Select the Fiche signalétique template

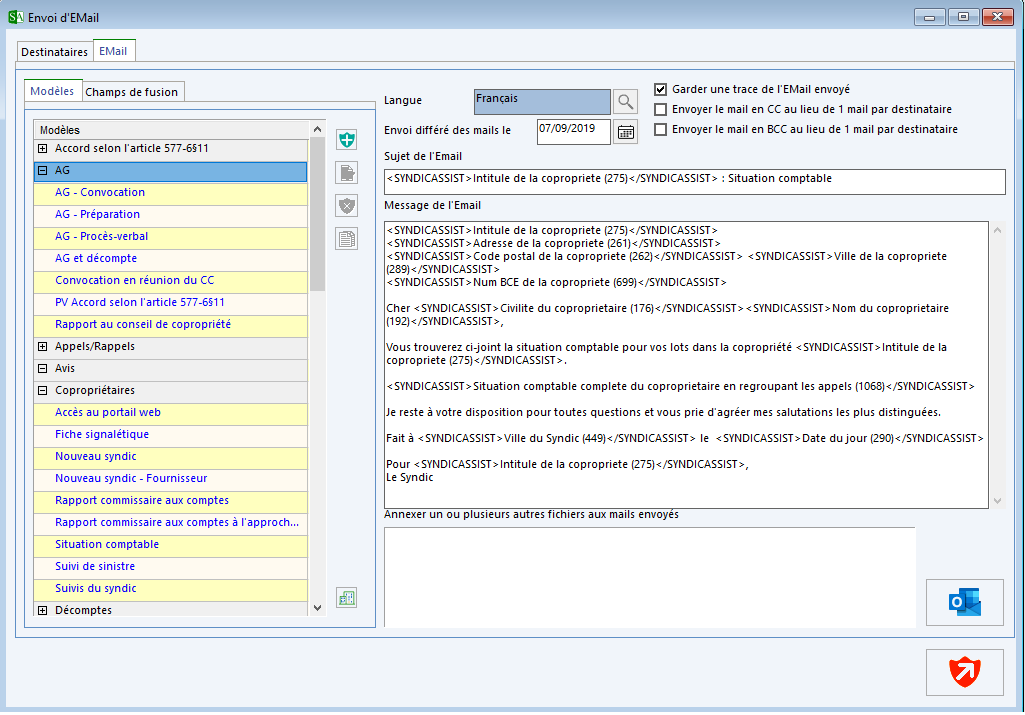pyautogui.click(x=171, y=435)
